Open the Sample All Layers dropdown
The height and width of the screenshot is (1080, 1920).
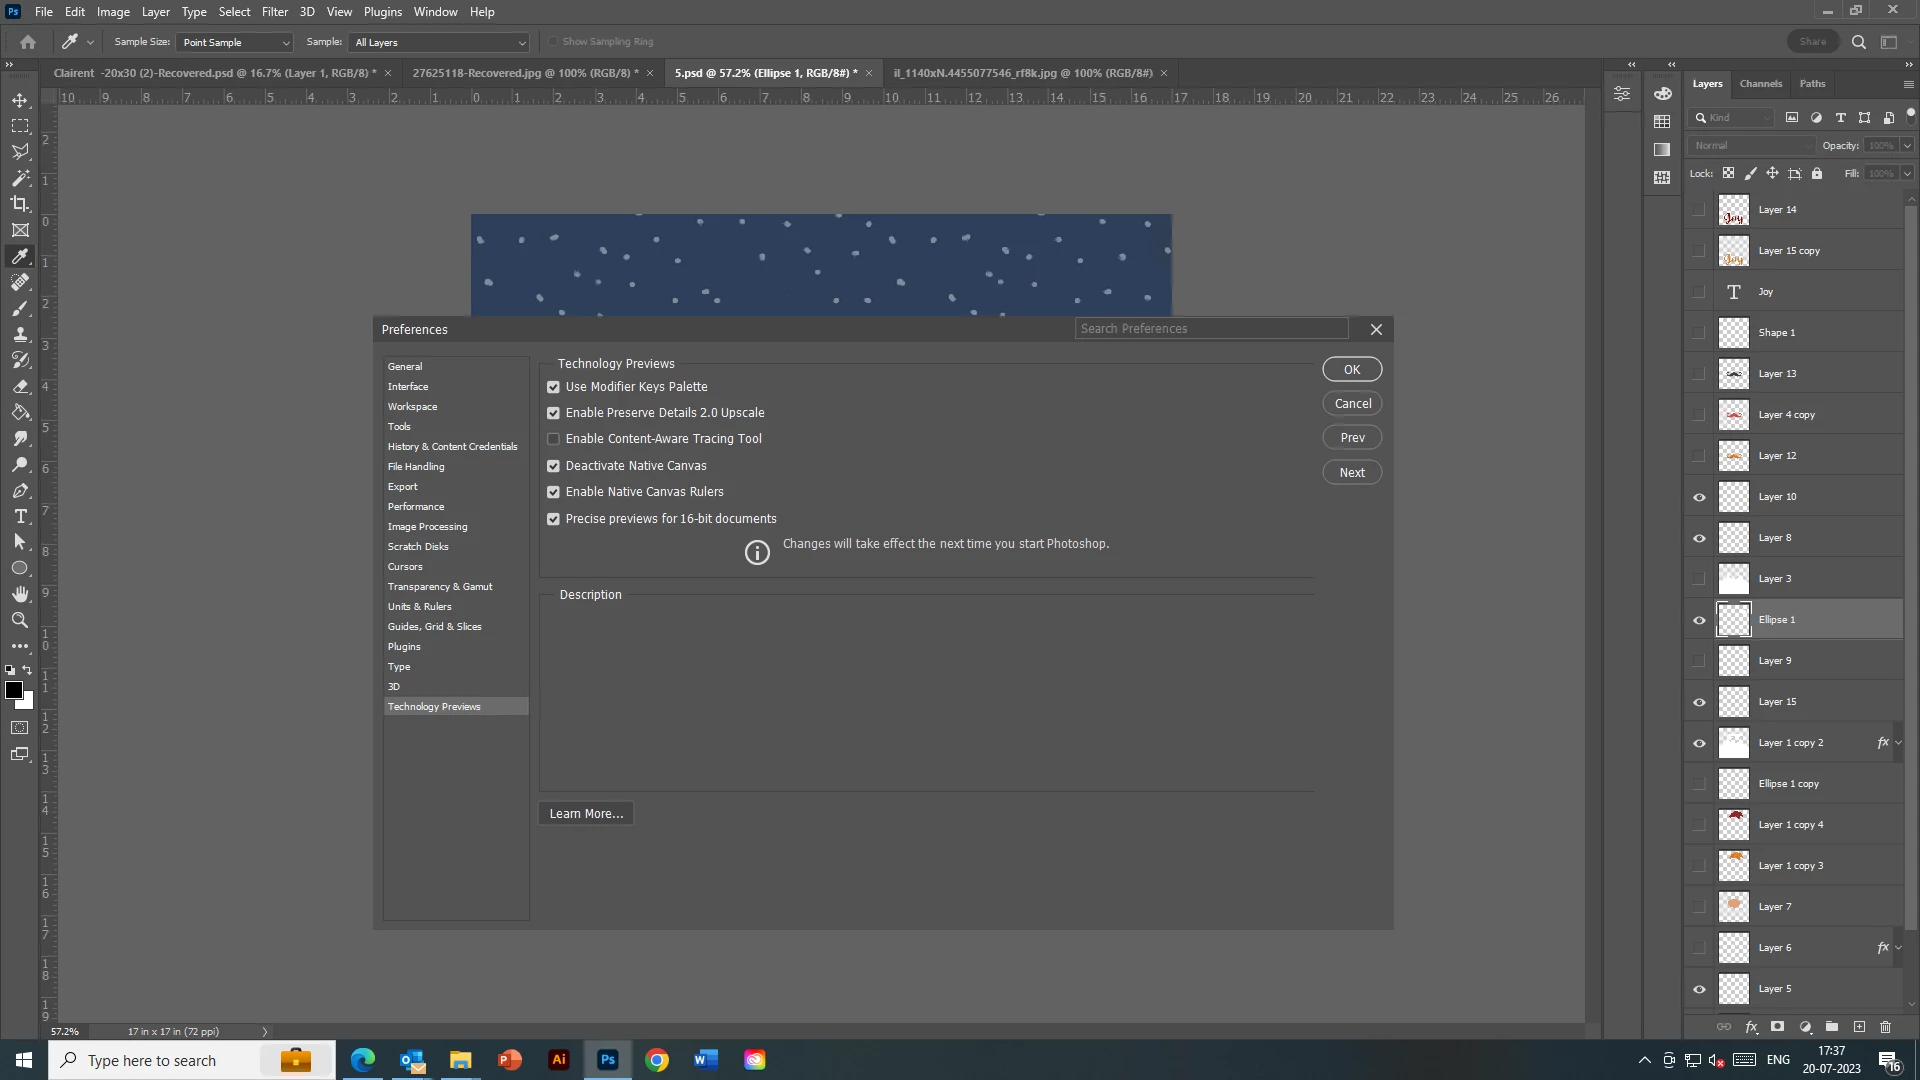439,42
